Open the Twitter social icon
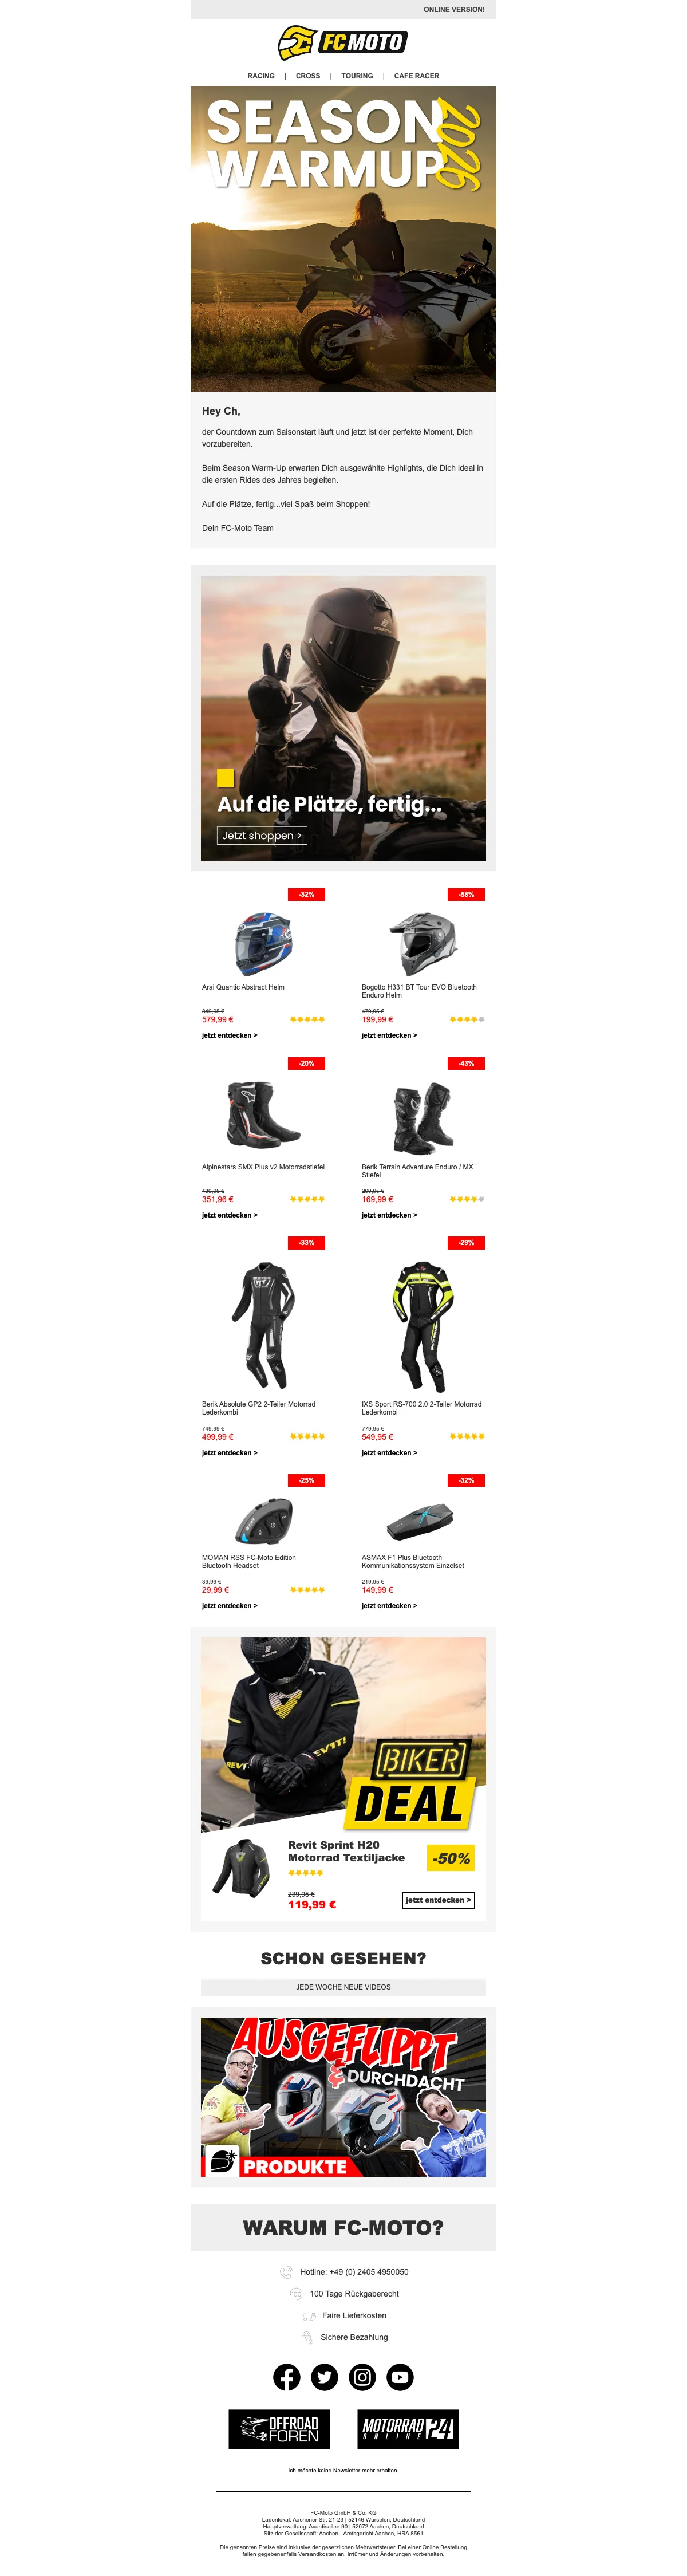 [325, 2377]
